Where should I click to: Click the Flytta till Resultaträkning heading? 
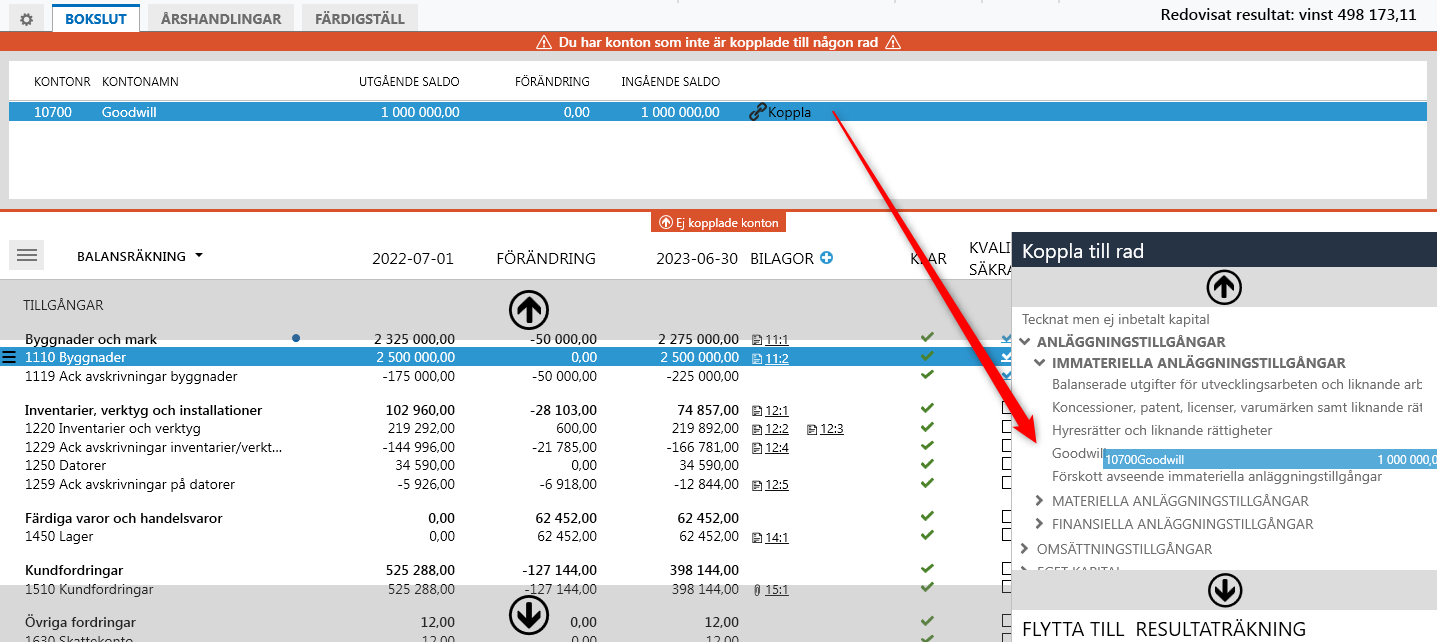click(1164, 629)
